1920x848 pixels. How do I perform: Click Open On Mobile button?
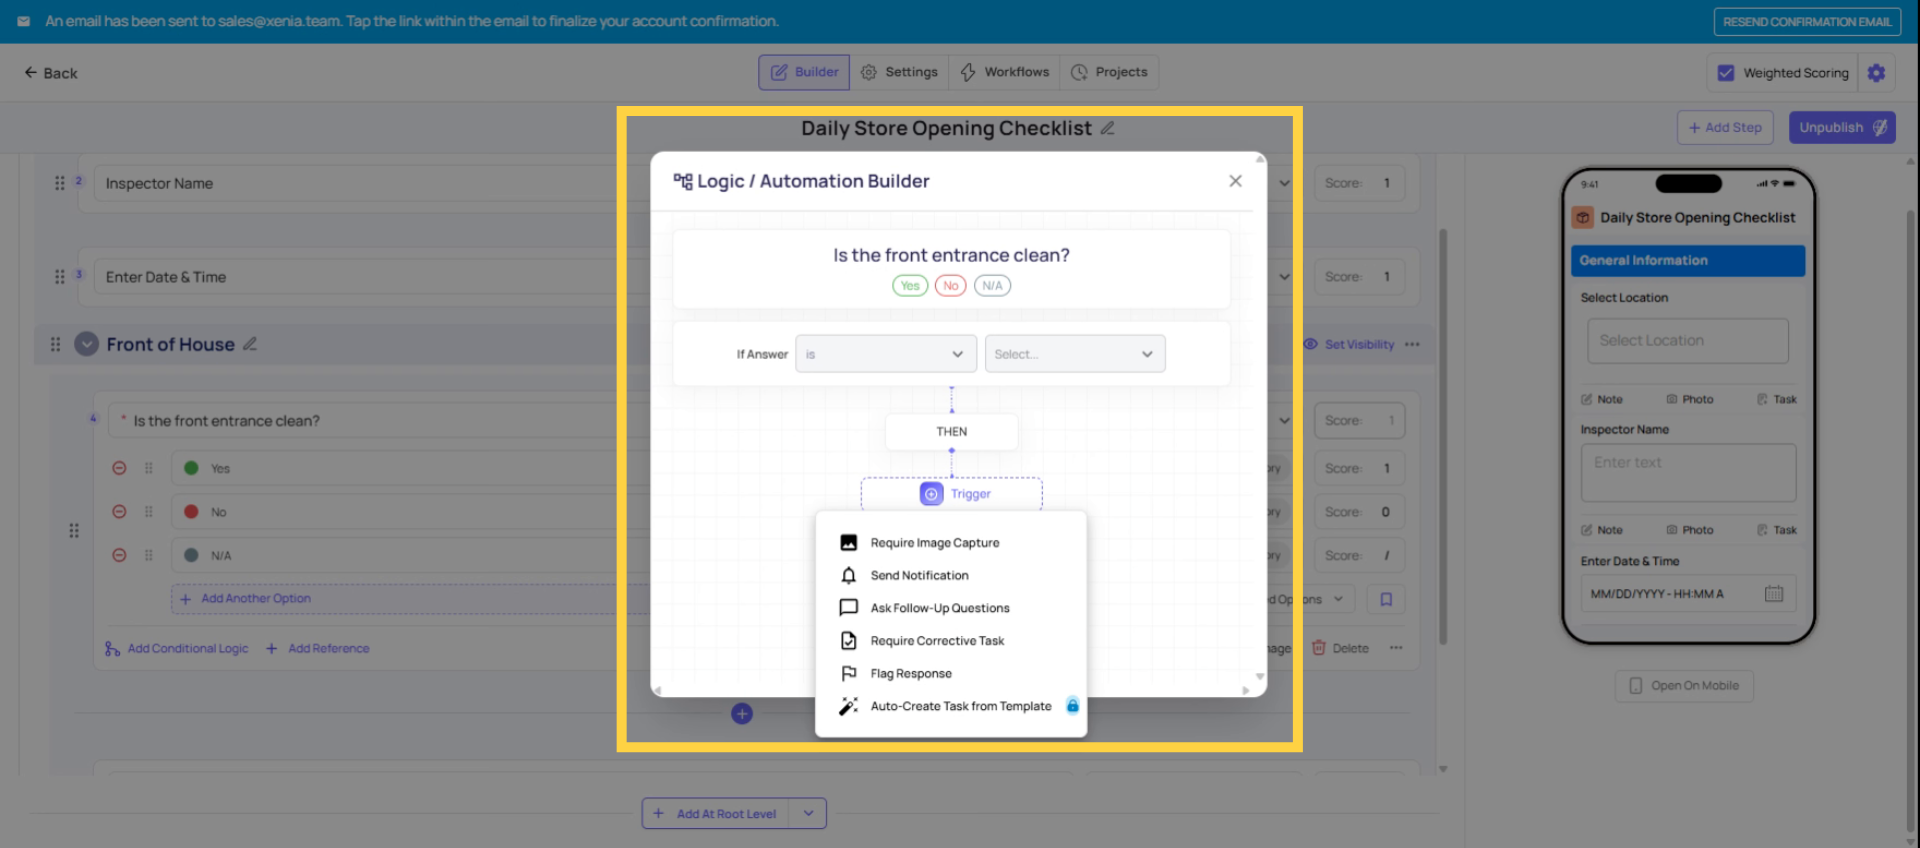tap(1684, 686)
